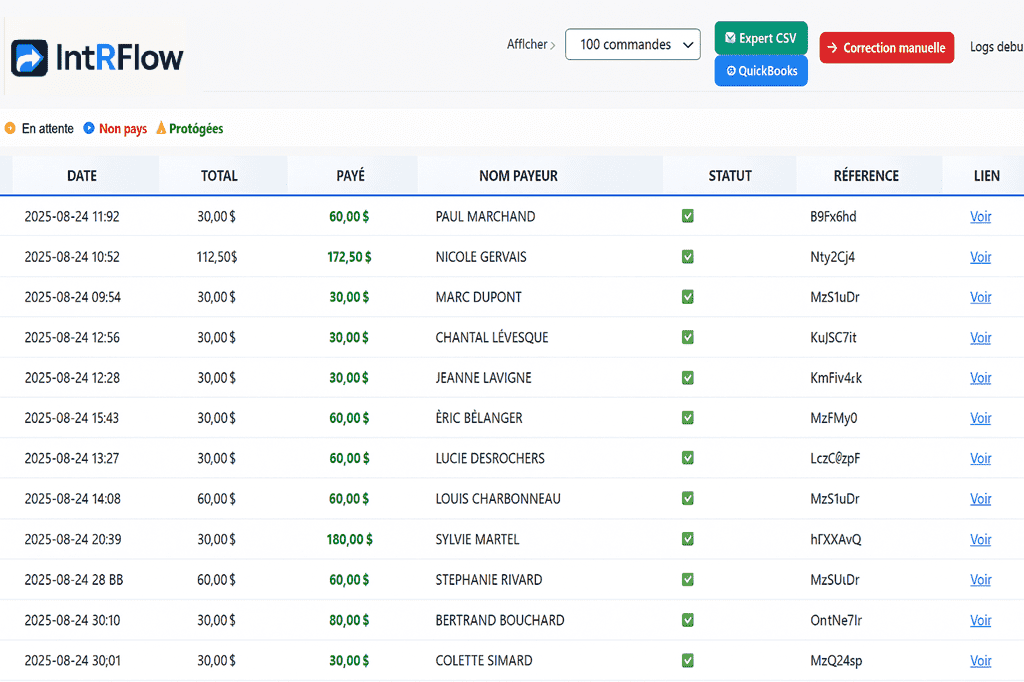Toggle status checkbox for Bertrand Bouchard row

click(687, 620)
